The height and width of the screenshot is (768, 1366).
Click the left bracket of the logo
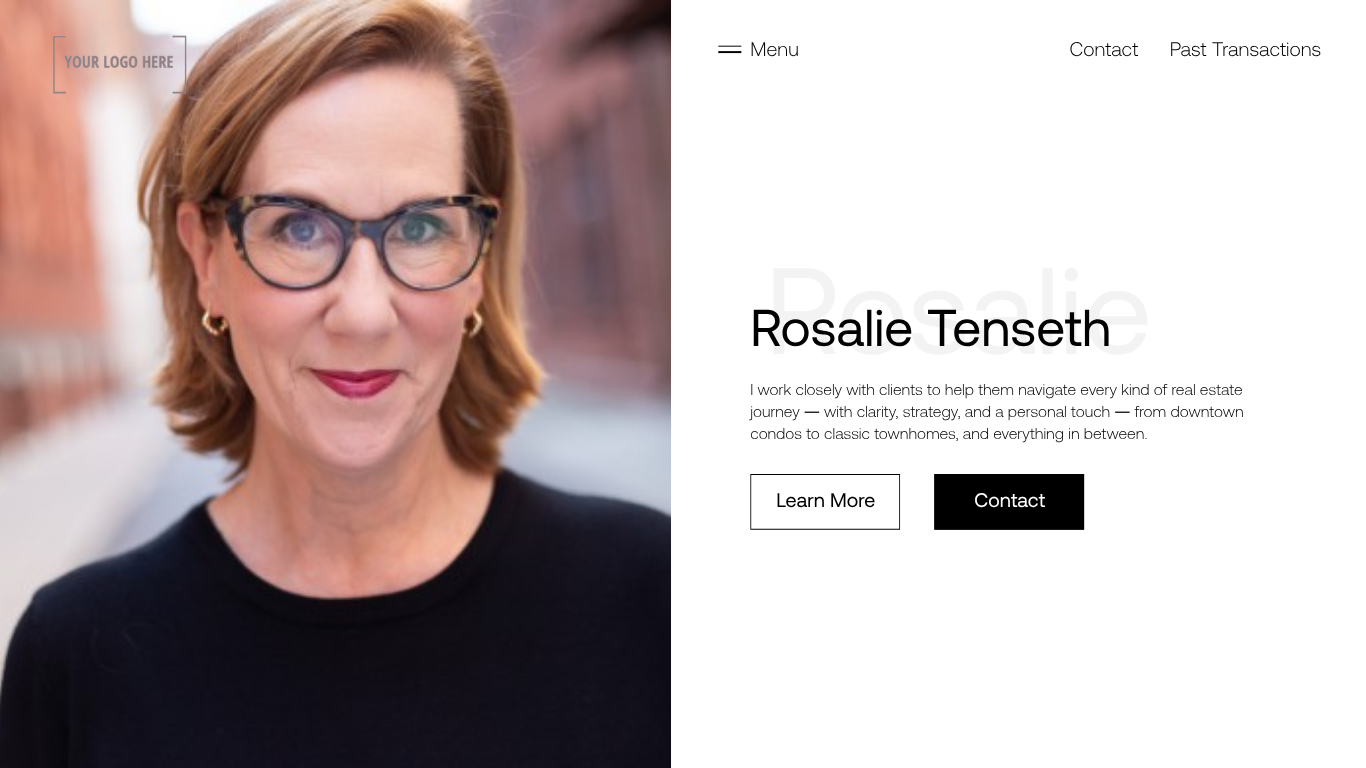tap(58, 64)
